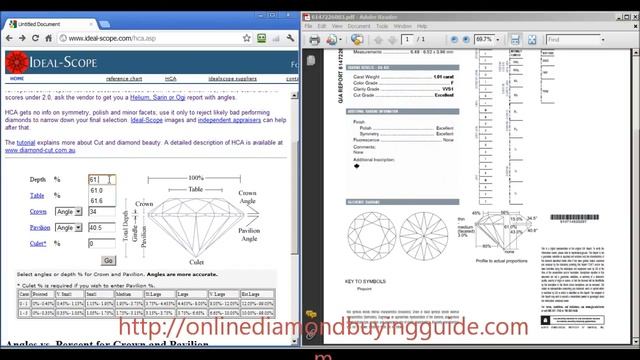Open the Pages panel icon in Reader sidebar
The image size is (640, 360).
311,60
